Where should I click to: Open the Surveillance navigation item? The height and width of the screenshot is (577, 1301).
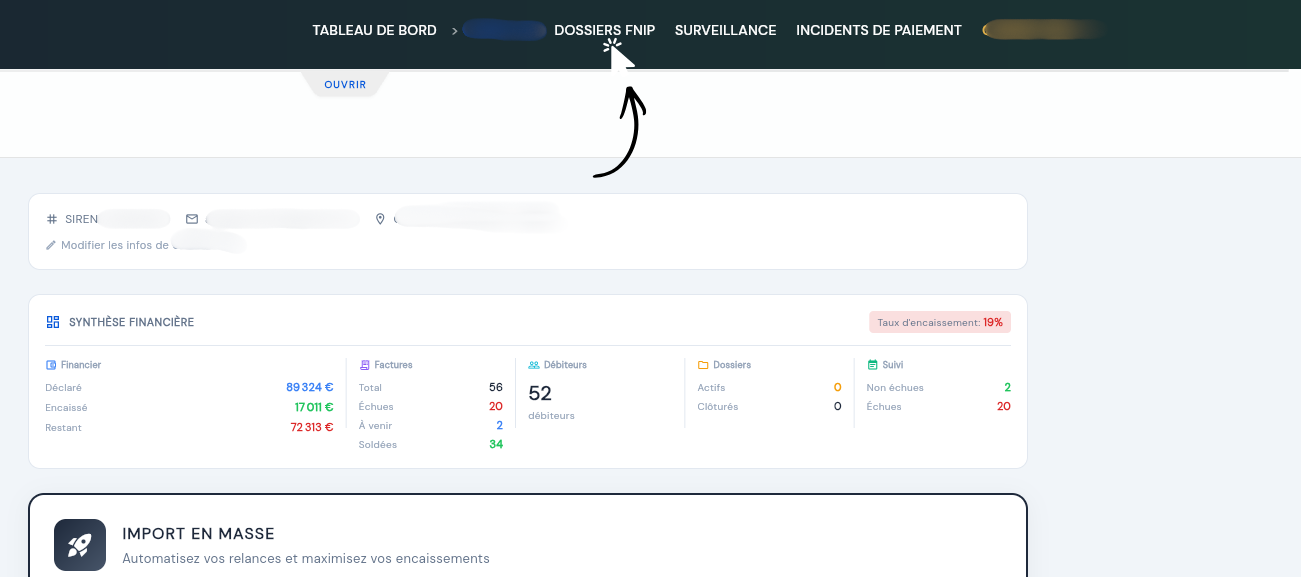(x=725, y=31)
